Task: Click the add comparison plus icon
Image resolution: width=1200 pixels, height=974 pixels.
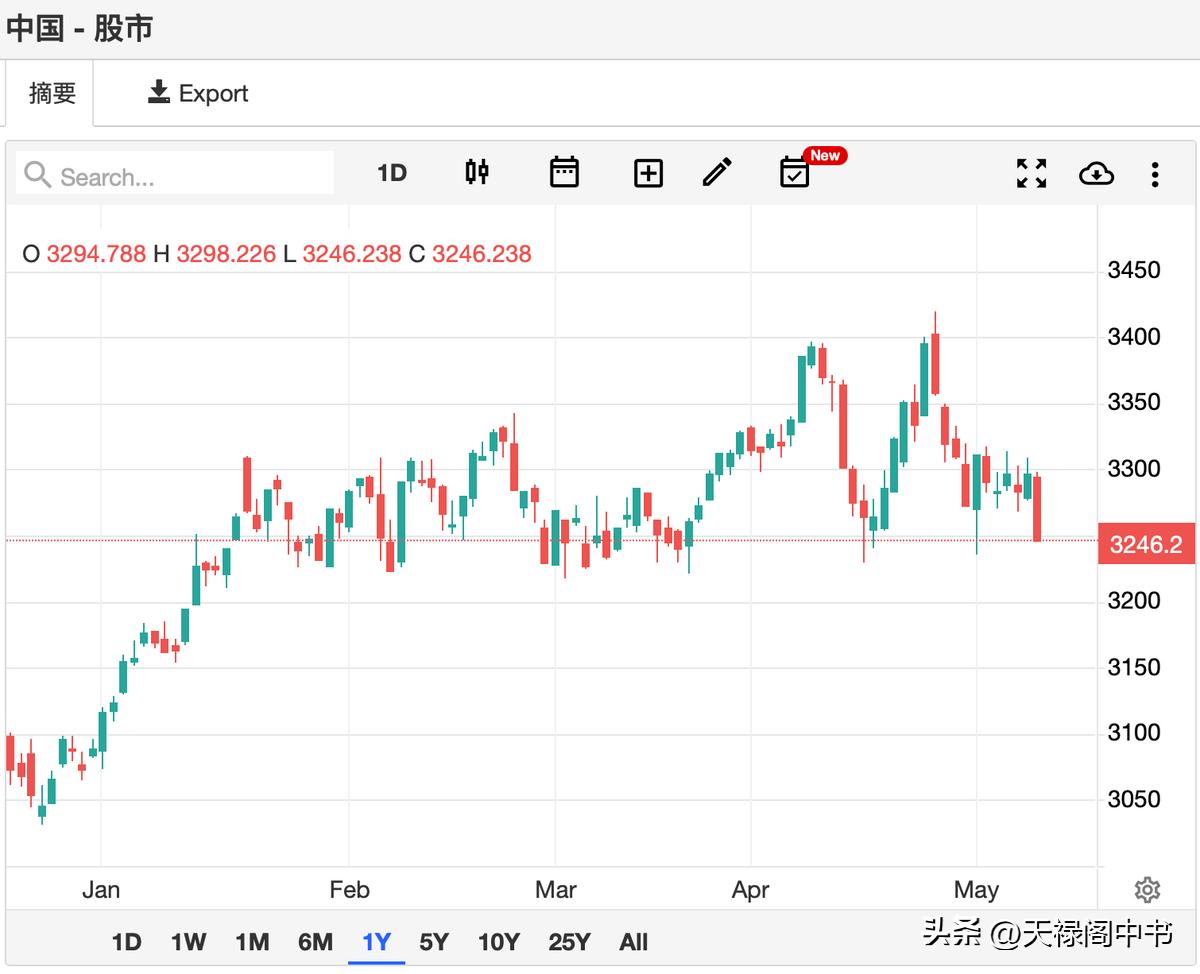Action: (x=648, y=174)
